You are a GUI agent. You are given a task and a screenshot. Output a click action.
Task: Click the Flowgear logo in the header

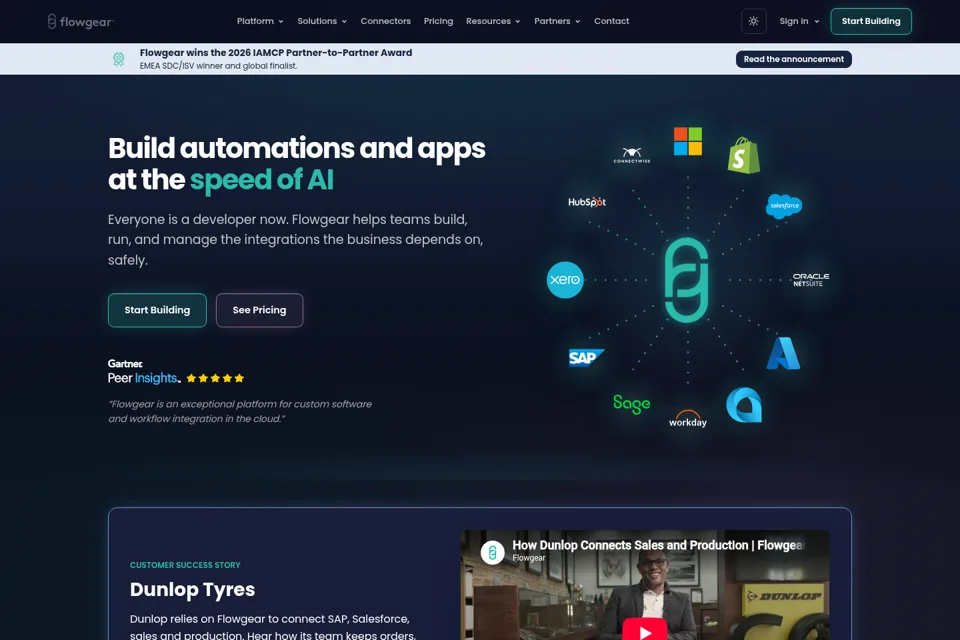pyautogui.click(x=80, y=21)
